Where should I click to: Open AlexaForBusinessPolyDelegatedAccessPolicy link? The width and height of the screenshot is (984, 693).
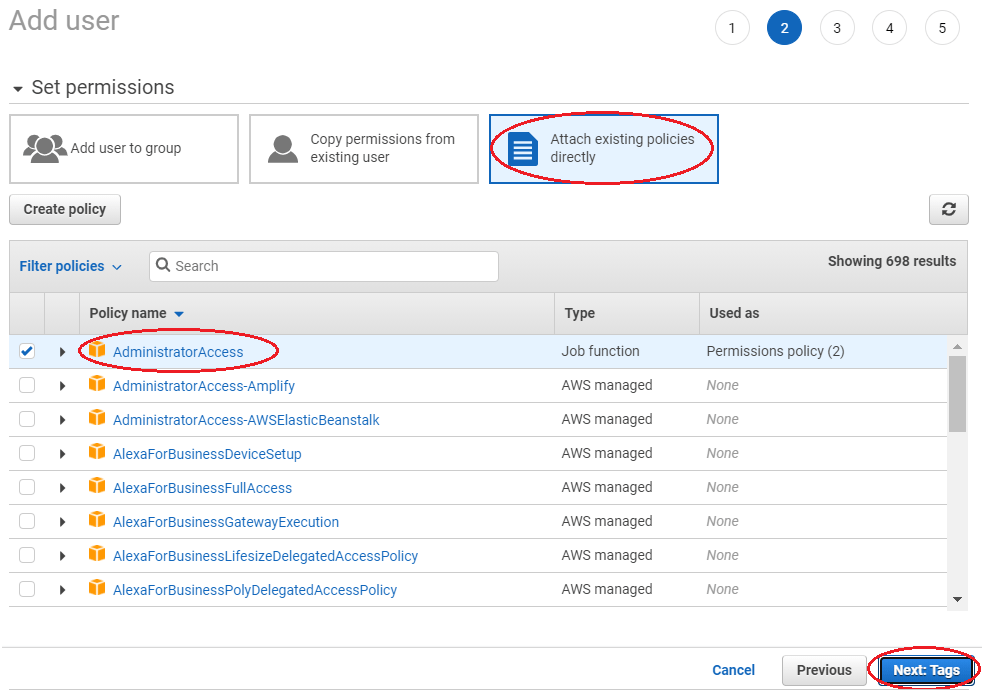pos(255,590)
